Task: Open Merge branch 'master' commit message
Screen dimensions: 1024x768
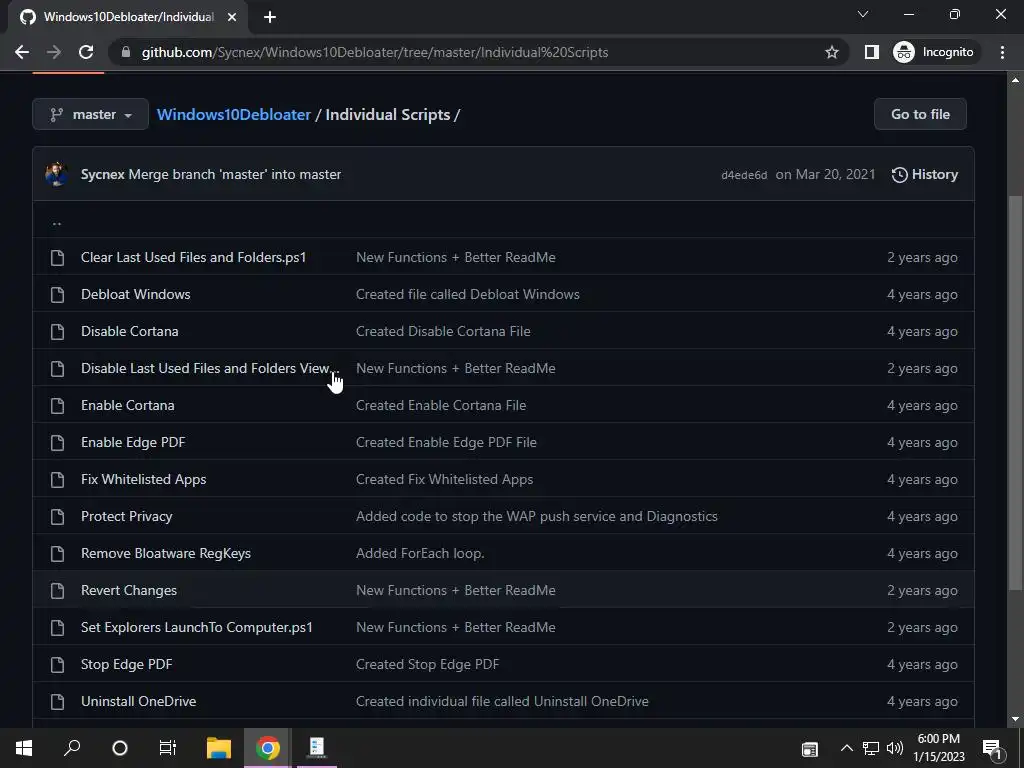Action: [234, 174]
